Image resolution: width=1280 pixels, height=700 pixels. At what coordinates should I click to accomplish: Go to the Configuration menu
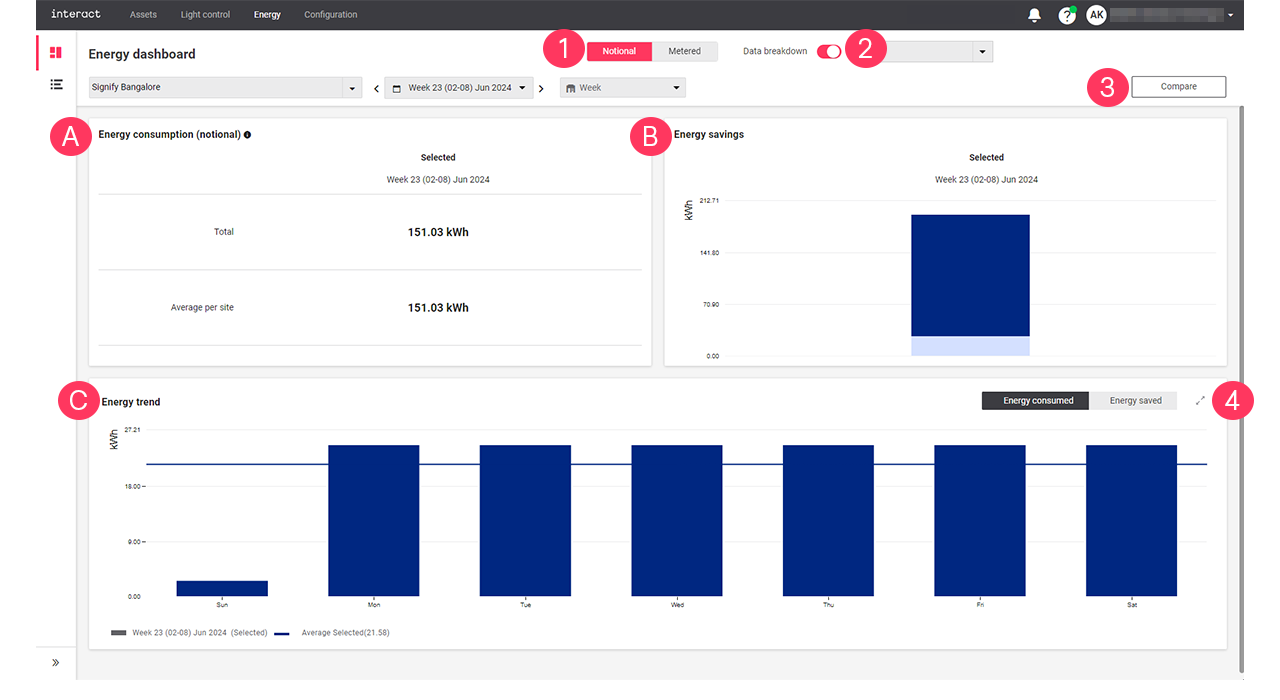pyautogui.click(x=330, y=14)
